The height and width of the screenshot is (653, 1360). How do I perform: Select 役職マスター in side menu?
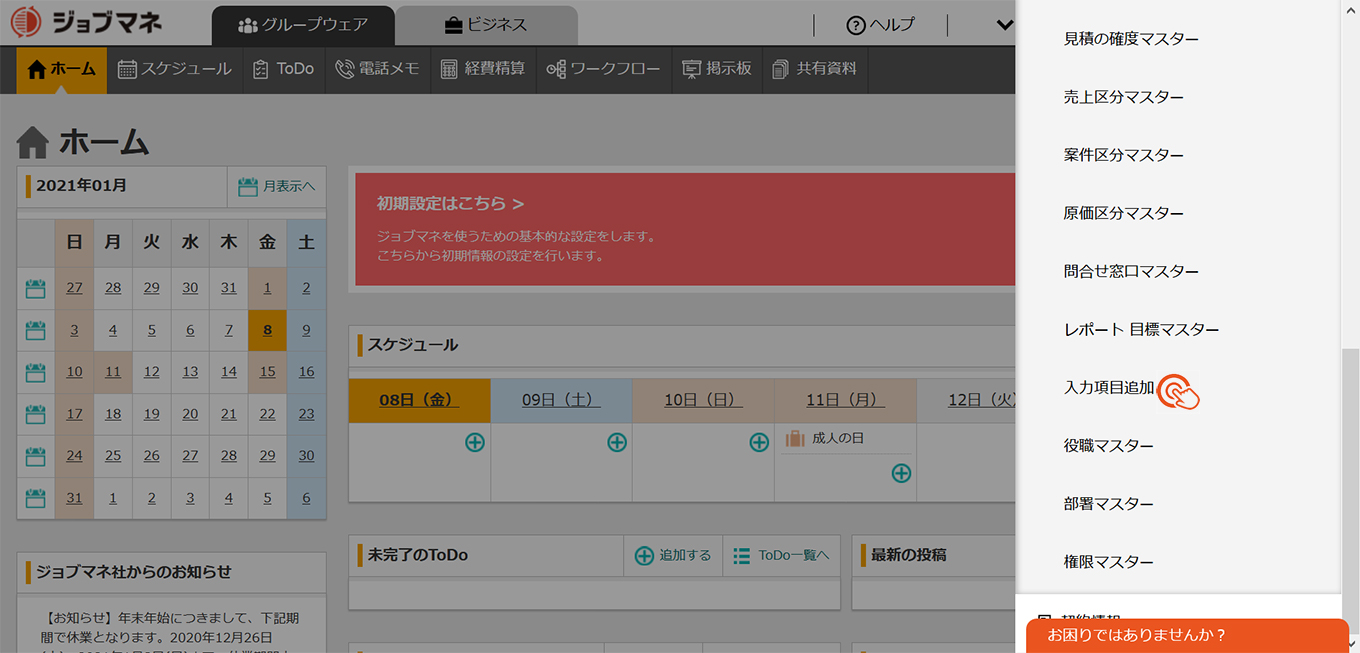1108,445
